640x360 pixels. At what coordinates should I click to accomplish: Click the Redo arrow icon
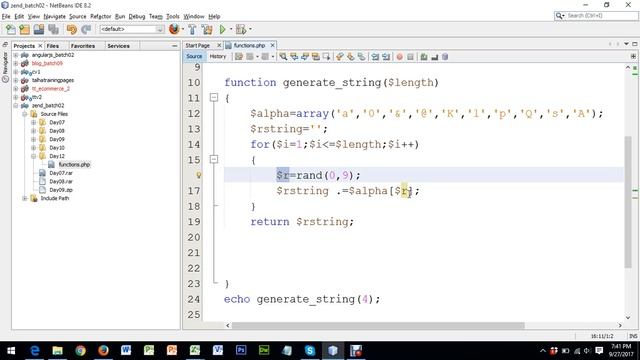point(86,29)
